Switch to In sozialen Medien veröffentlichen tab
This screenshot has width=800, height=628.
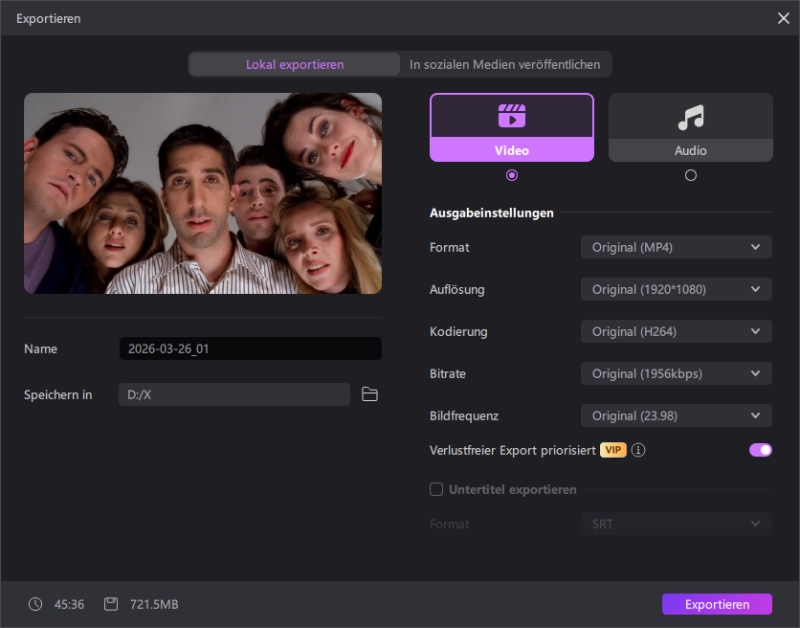(x=505, y=64)
